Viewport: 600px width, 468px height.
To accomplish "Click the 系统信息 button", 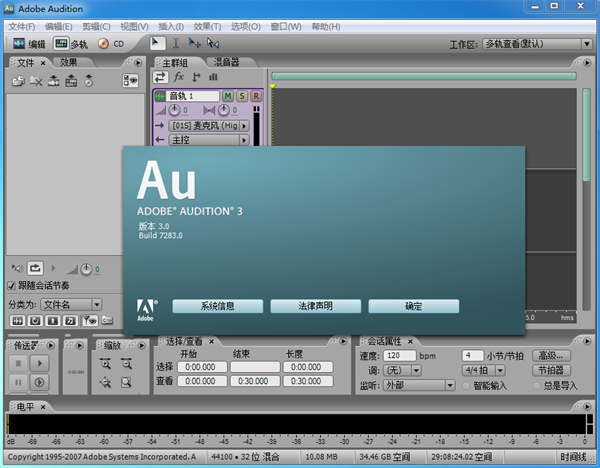I will click(218, 306).
